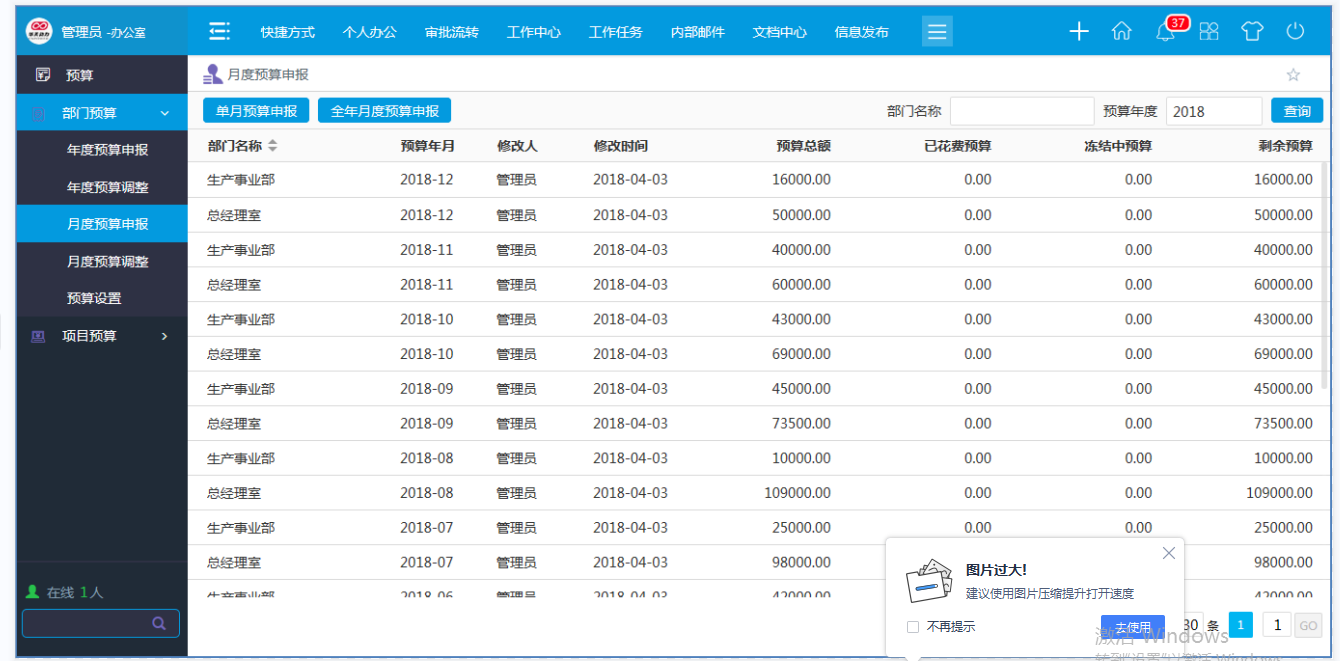
Task: Click the sidebar search input box
Action: 101,623
